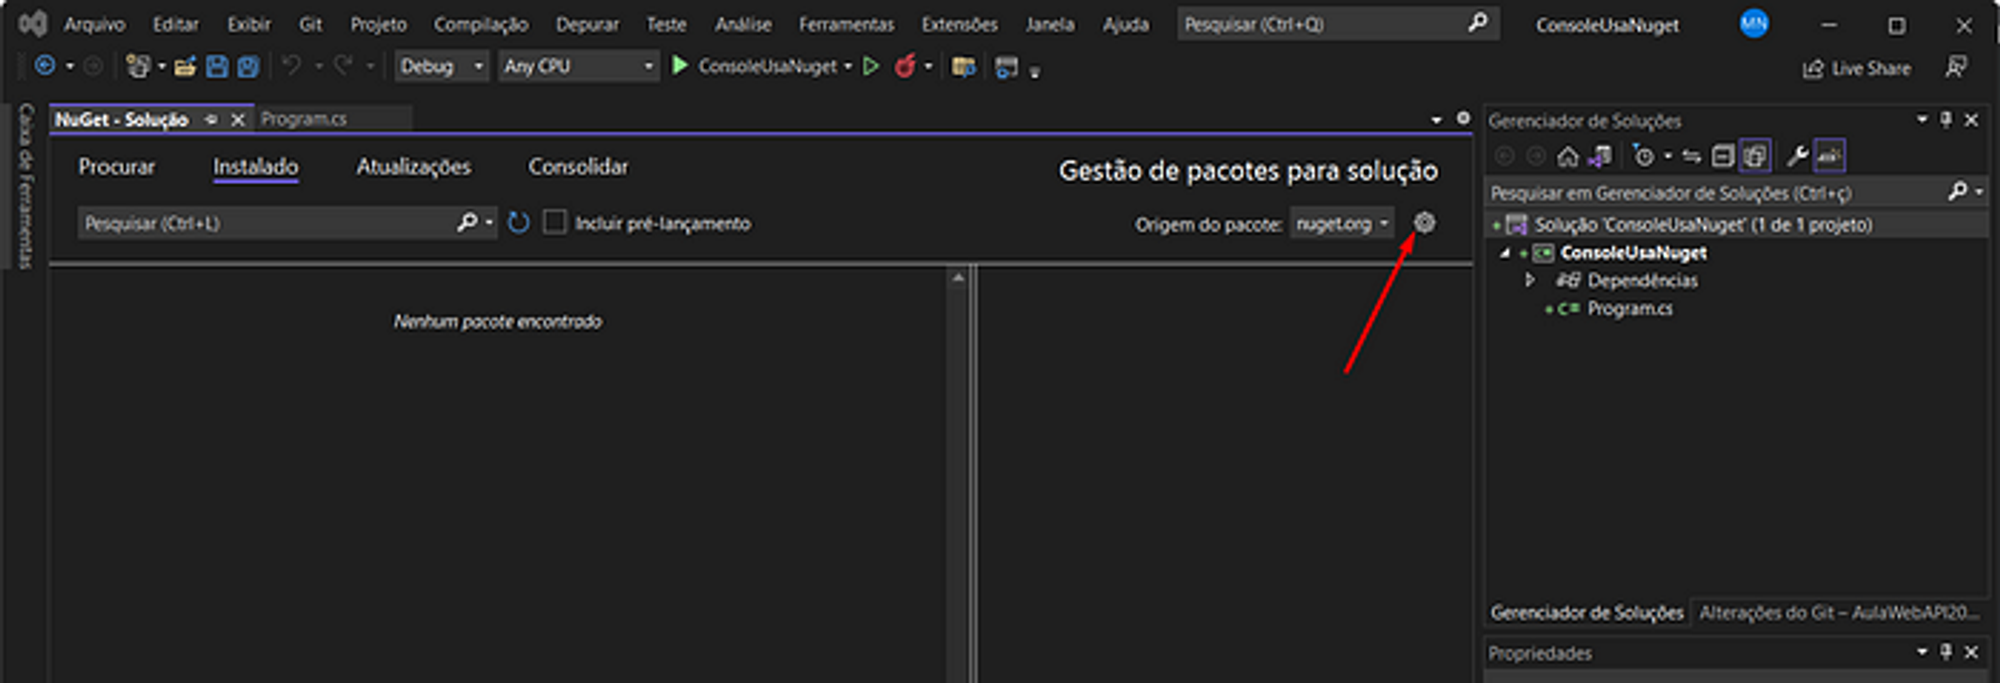
Task: Collapse the ConsoleUsaNuget project node
Action: 1505,253
